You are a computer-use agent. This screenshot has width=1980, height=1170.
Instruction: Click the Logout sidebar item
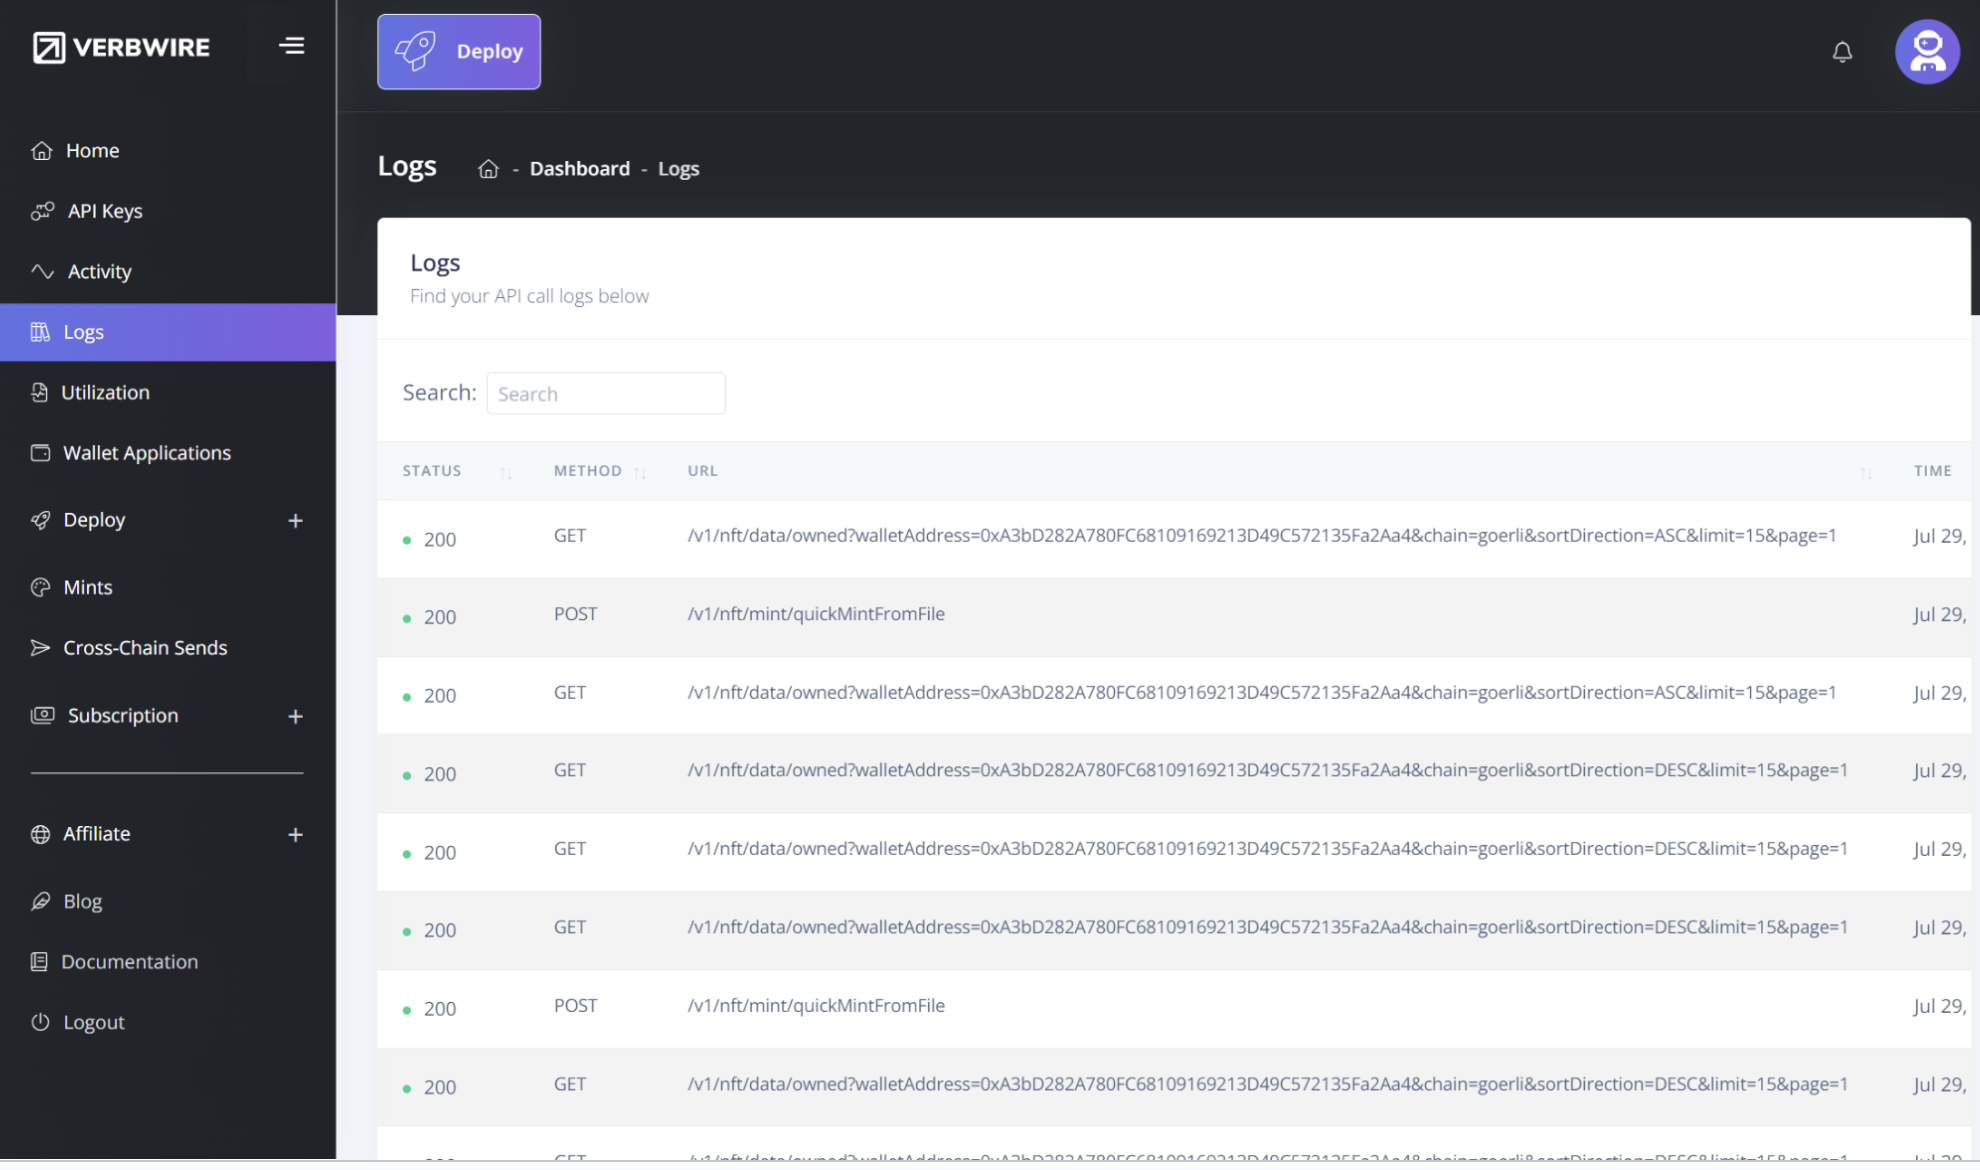click(x=93, y=1023)
